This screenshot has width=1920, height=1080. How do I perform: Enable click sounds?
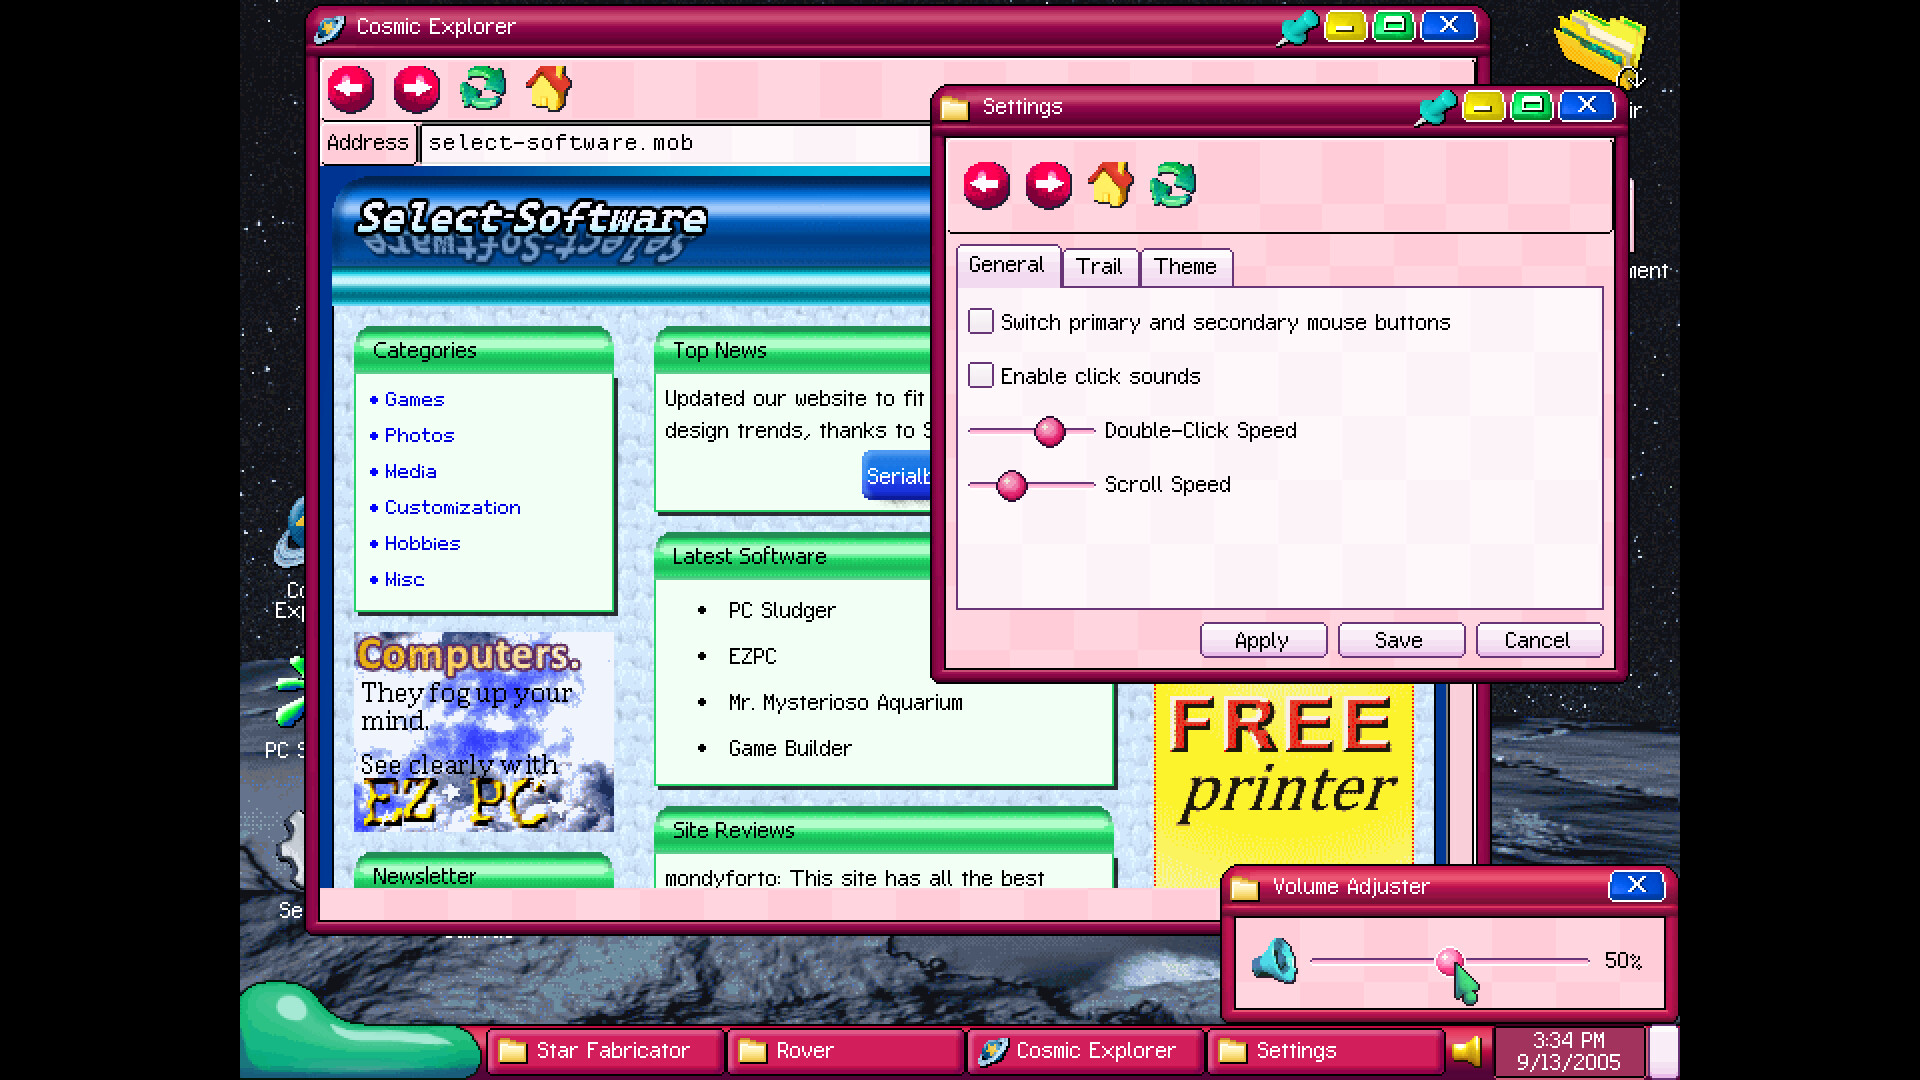(x=980, y=375)
